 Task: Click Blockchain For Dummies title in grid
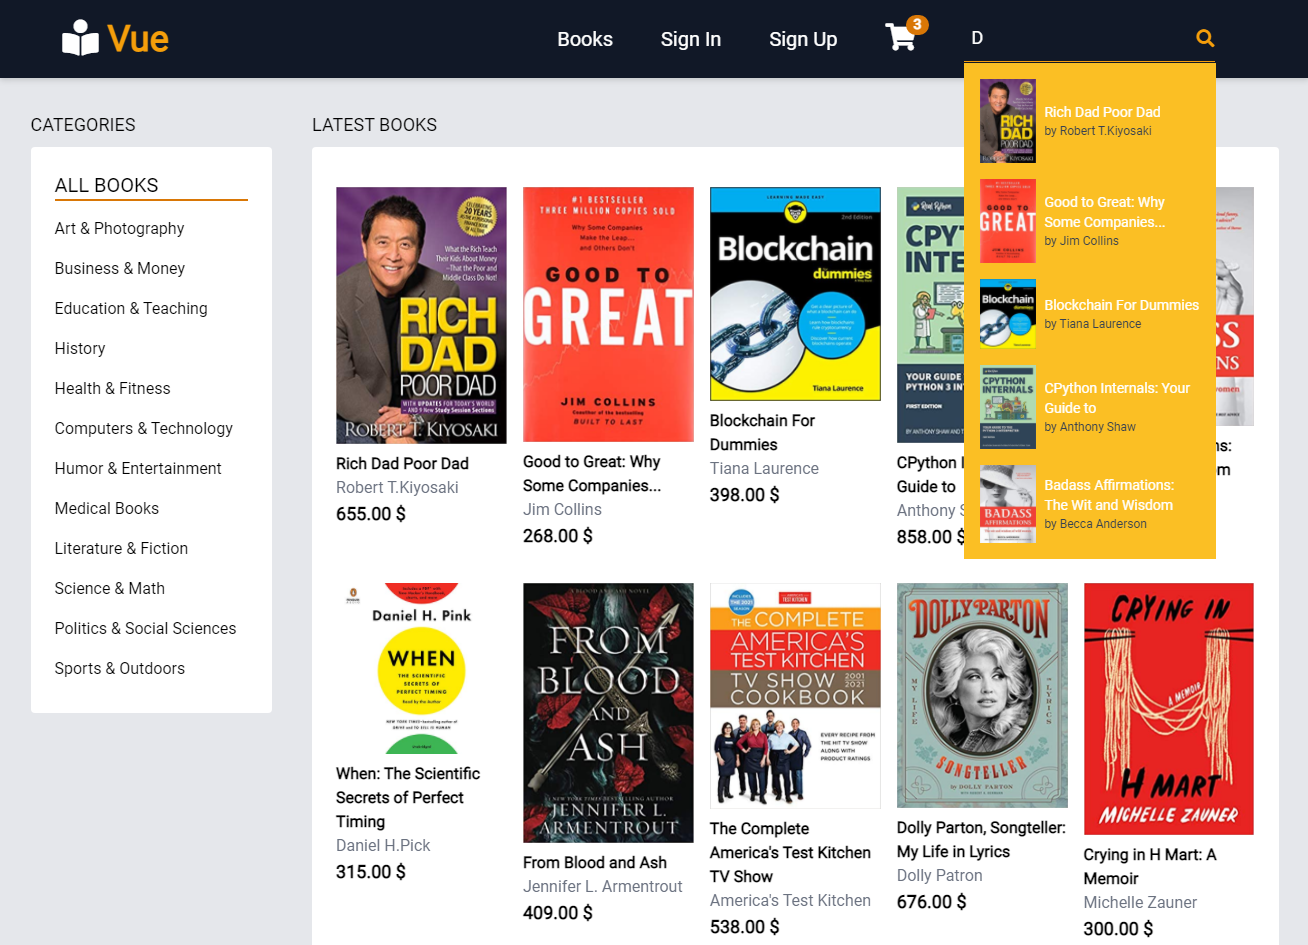[x=762, y=432]
